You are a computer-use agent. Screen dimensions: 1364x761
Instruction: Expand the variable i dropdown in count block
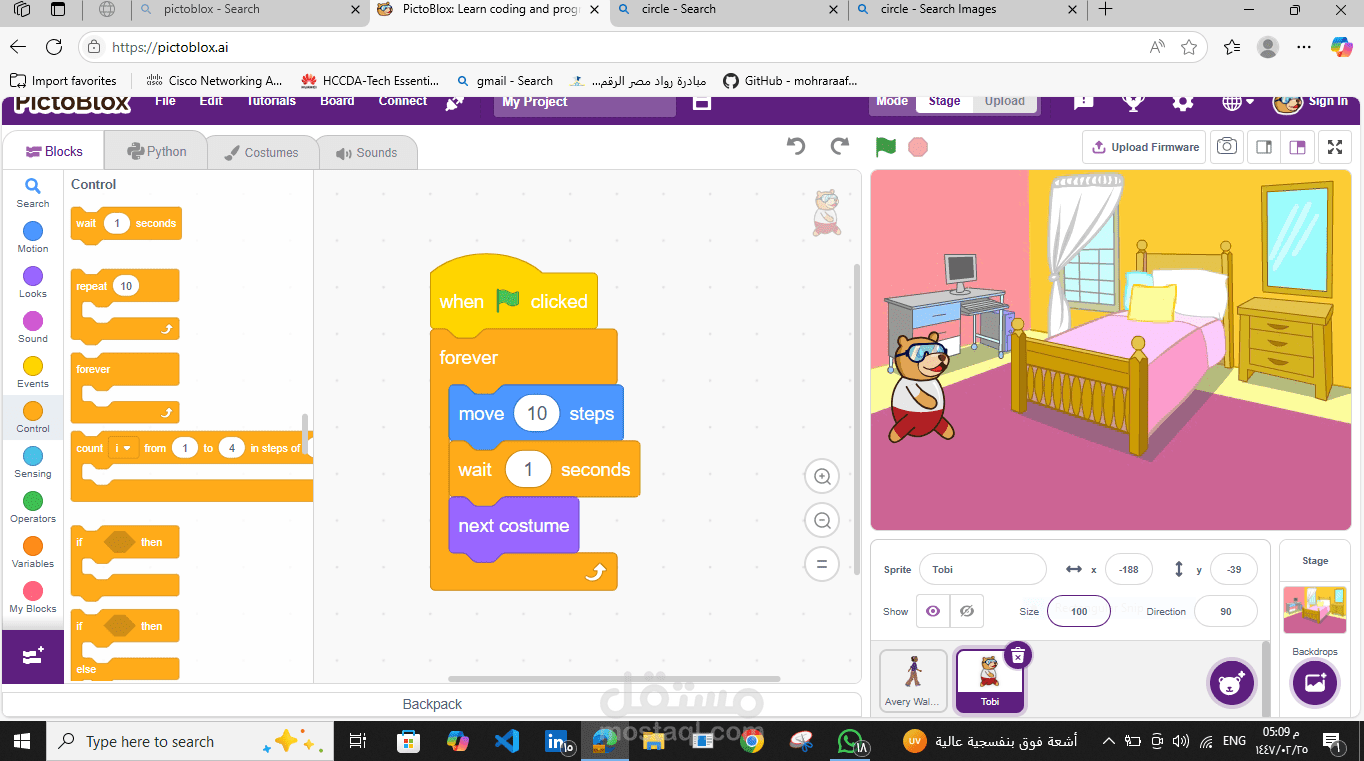point(124,448)
